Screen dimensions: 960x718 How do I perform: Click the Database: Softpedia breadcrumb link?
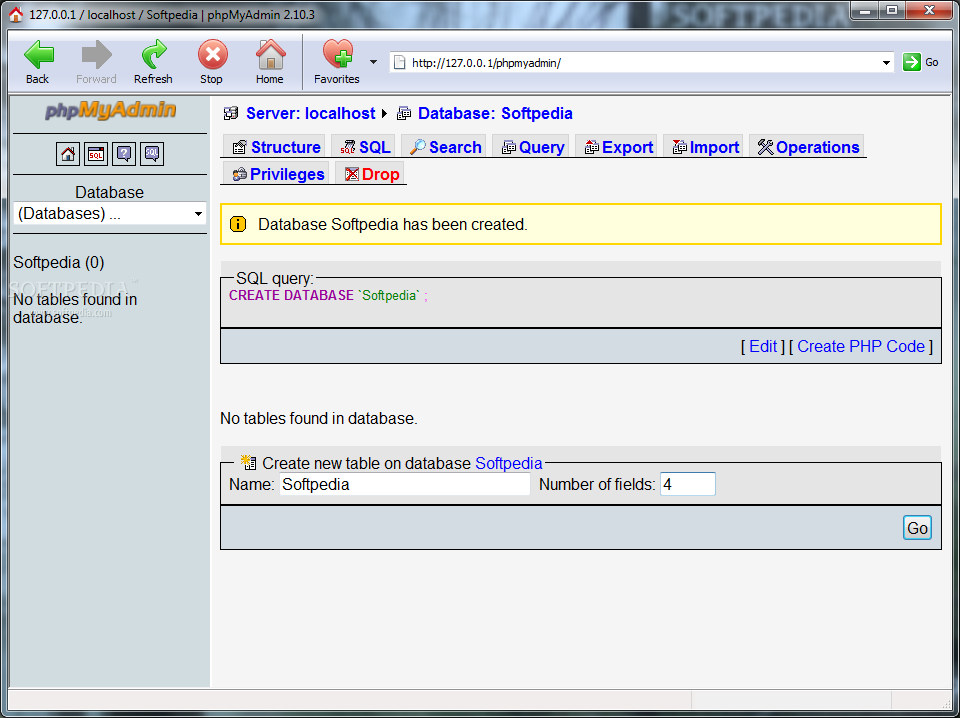point(495,113)
